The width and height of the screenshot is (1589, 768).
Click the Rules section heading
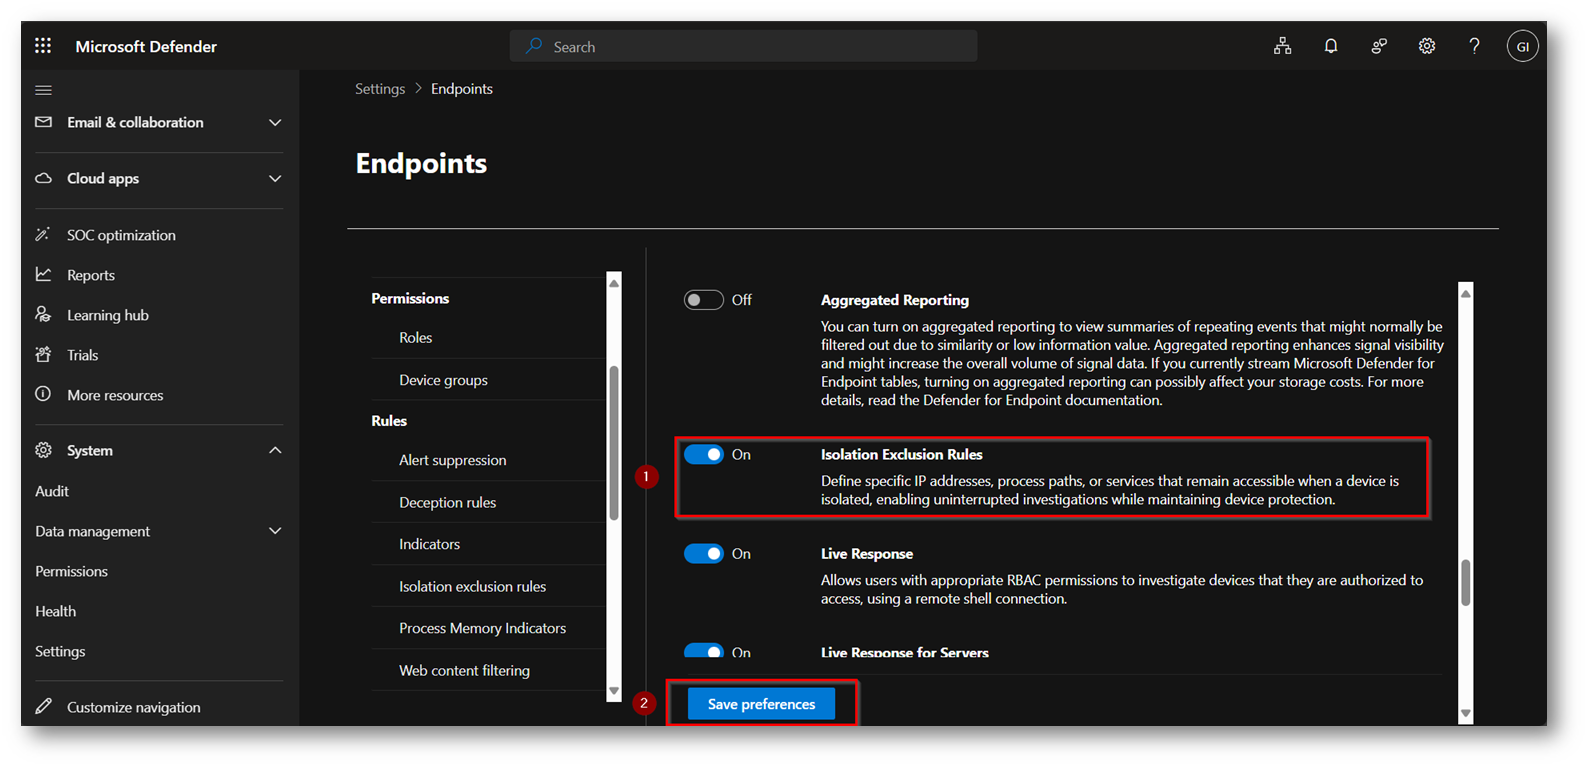pos(389,421)
